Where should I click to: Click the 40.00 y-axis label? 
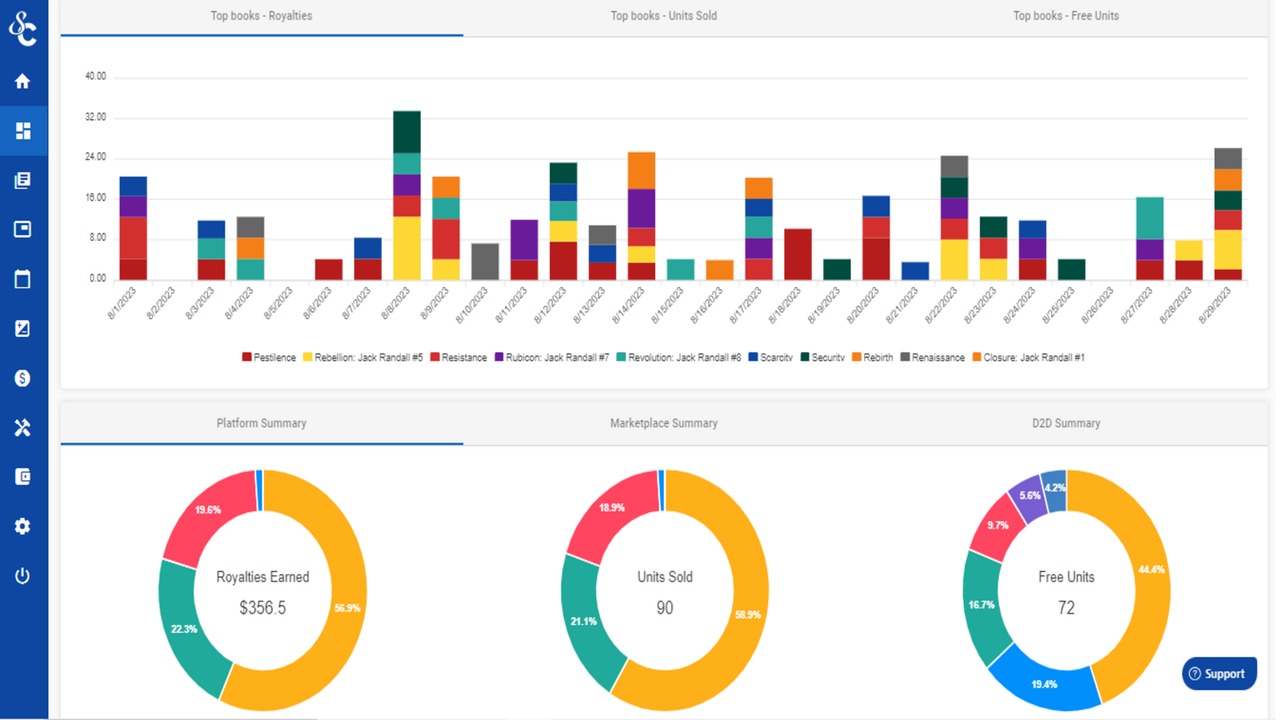[95, 77]
